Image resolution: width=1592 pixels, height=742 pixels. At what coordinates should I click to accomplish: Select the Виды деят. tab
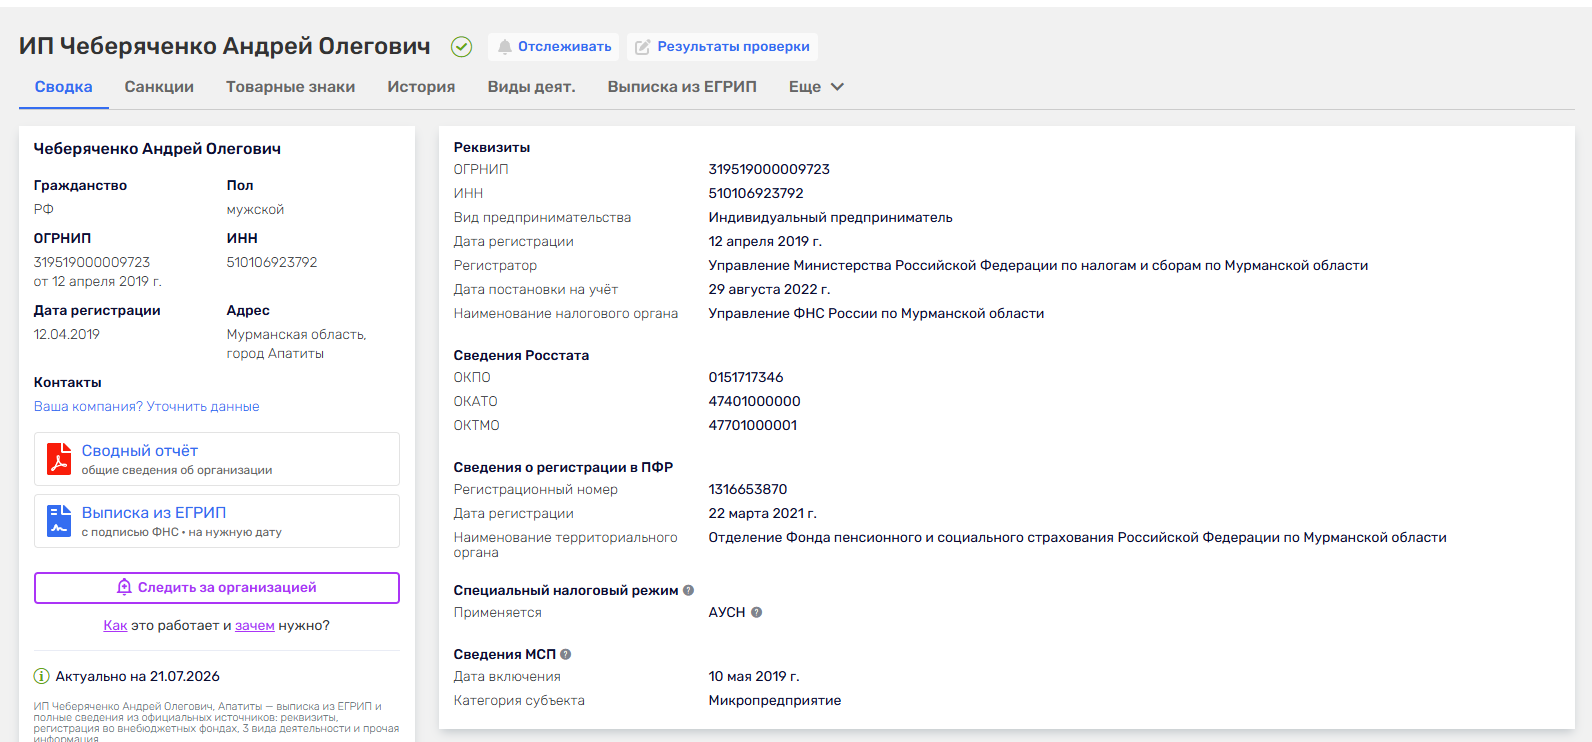coord(531,87)
